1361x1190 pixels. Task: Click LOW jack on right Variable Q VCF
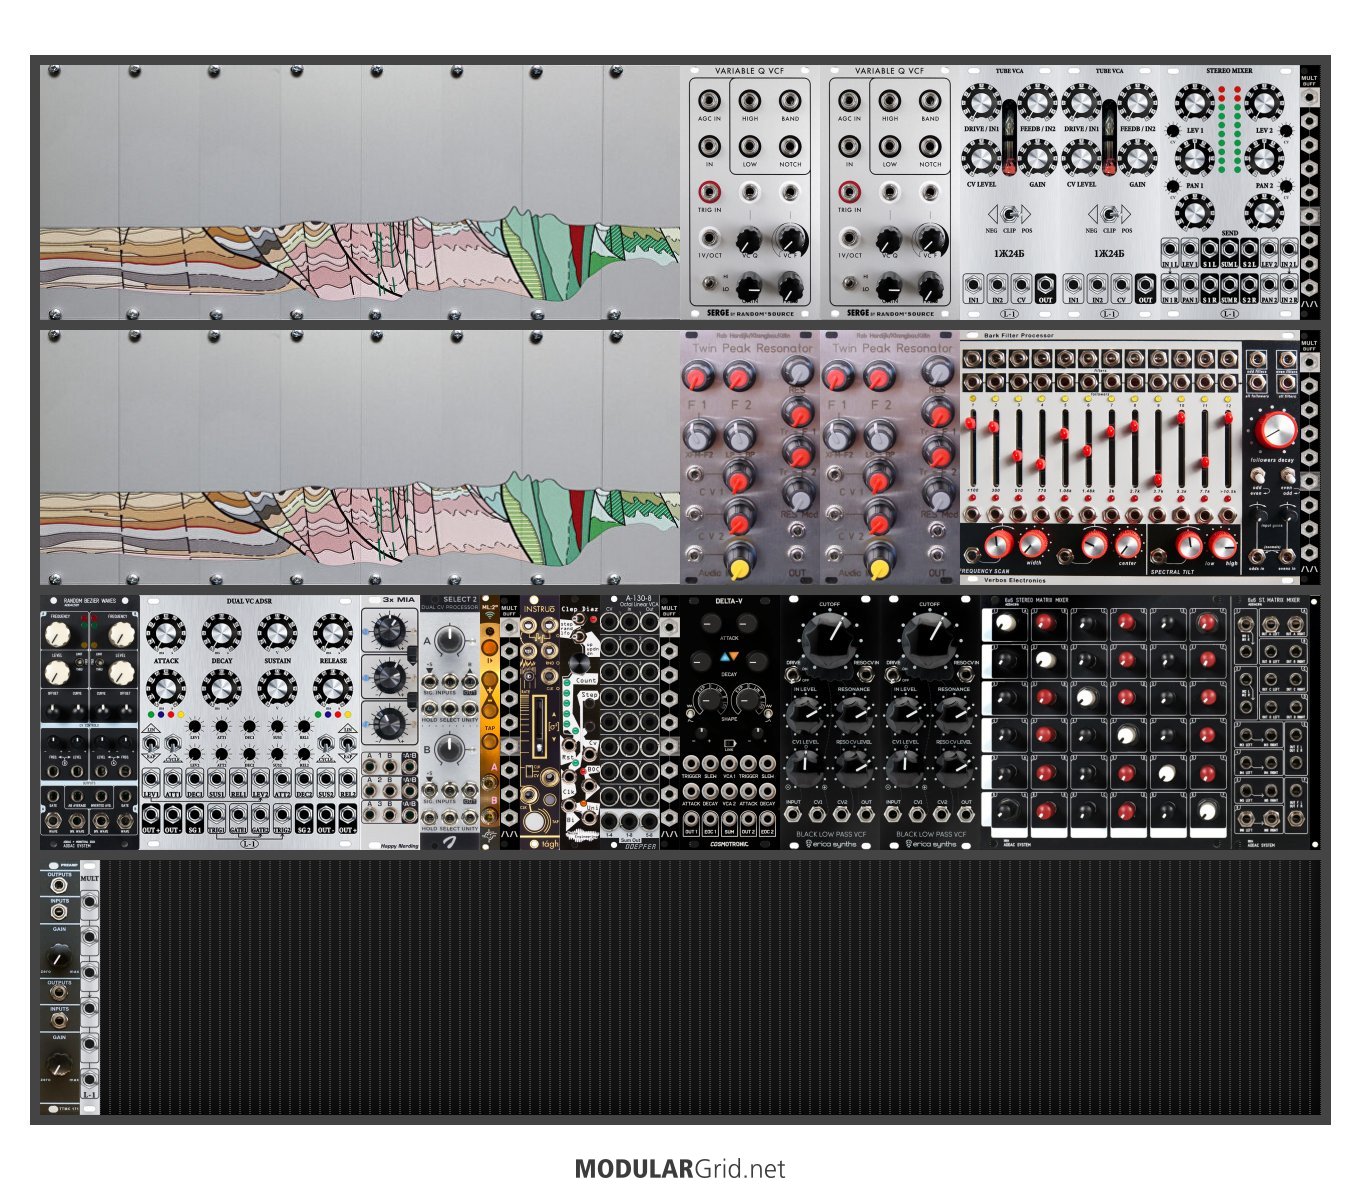pos(890,147)
